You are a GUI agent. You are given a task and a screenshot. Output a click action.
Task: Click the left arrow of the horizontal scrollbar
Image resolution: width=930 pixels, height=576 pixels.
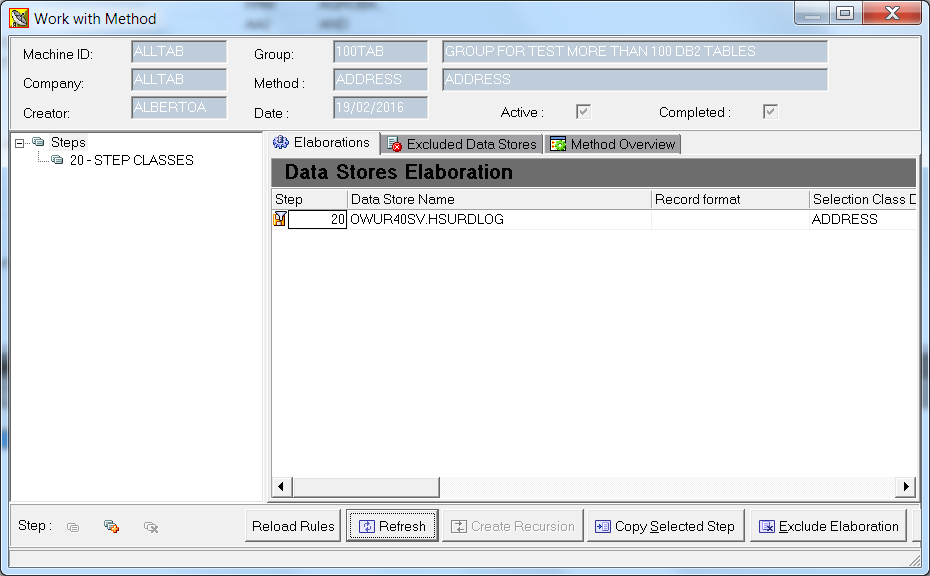tap(281, 487)
